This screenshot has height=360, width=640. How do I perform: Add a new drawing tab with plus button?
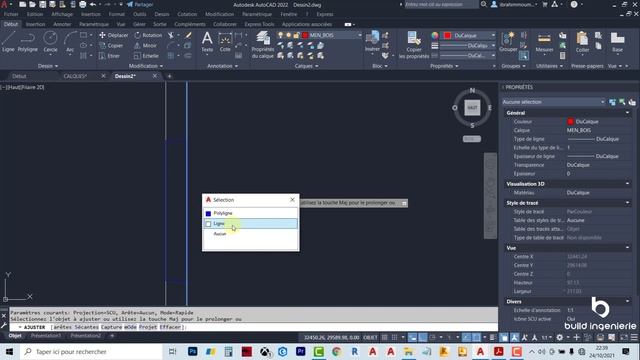click(169, 76)
